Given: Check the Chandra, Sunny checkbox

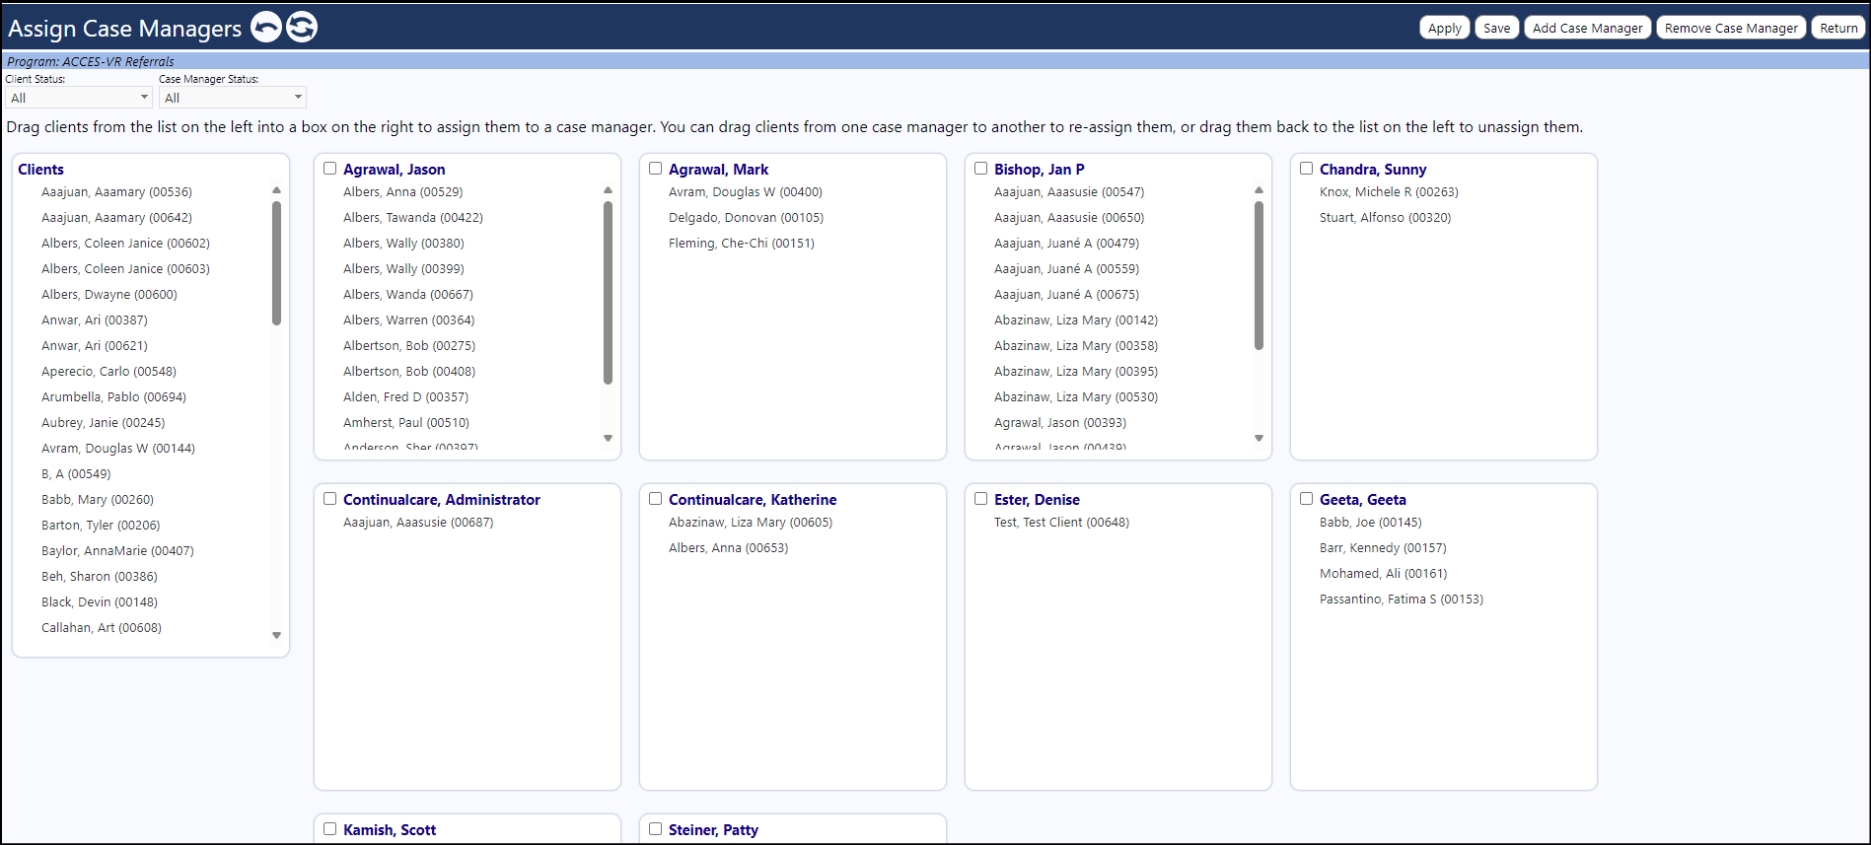Looking at the screenshot, I should (1306, 168).
